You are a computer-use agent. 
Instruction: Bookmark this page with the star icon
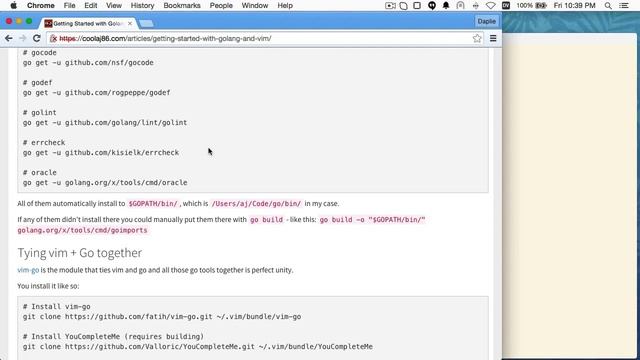[x=477, y=38]
